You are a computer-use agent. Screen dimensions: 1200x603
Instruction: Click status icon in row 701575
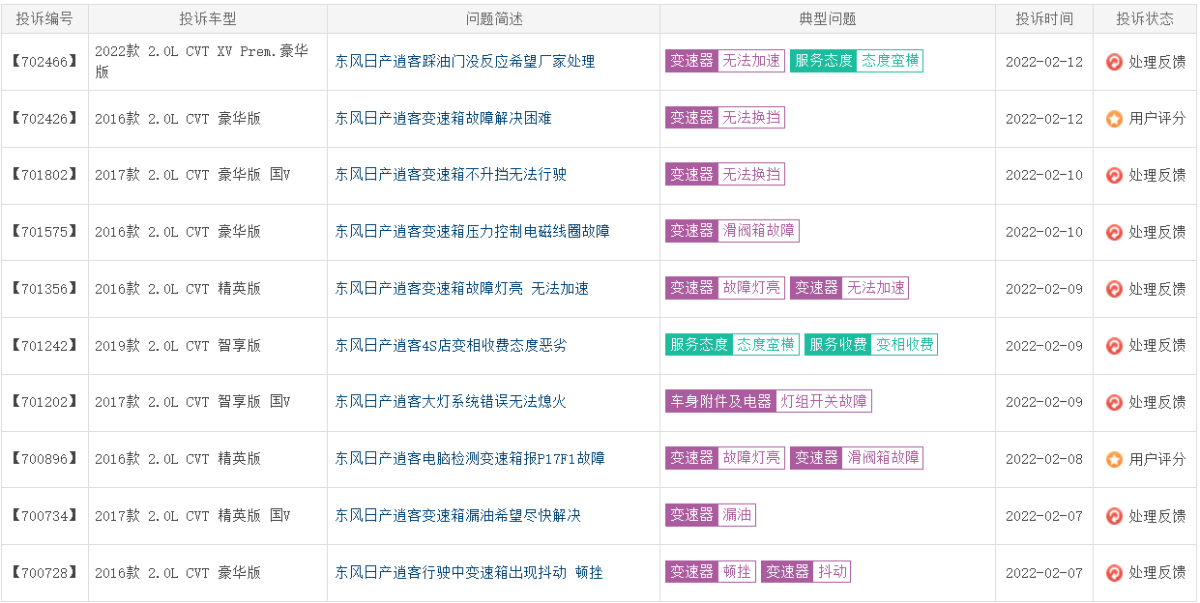(x=1114, y=232)
